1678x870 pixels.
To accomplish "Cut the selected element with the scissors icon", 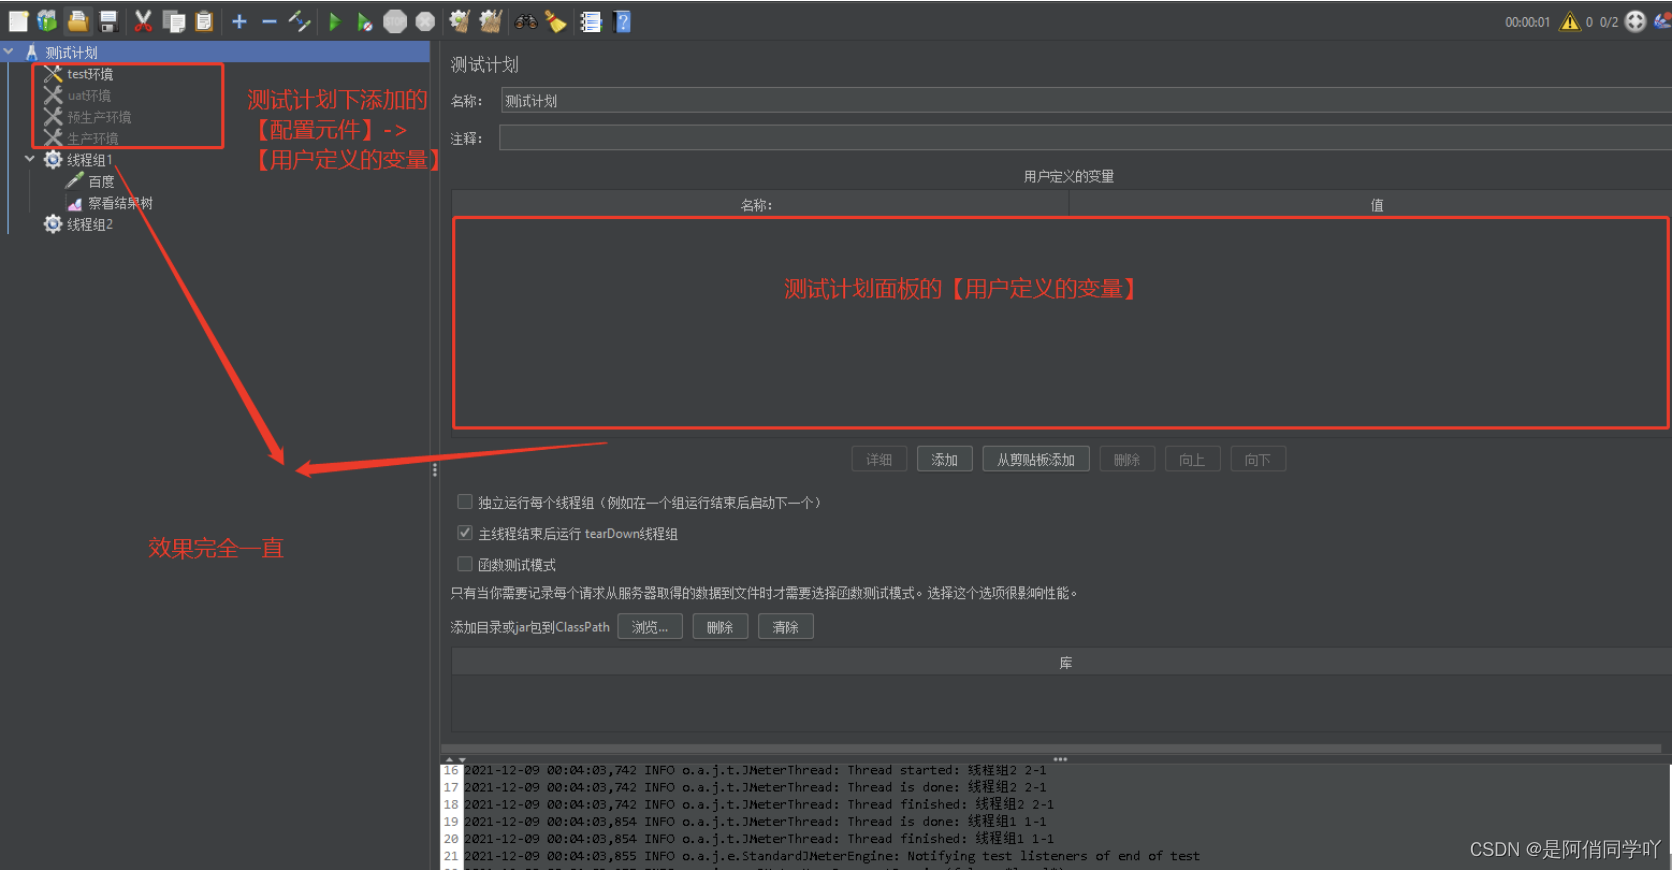I will point(143,21).
